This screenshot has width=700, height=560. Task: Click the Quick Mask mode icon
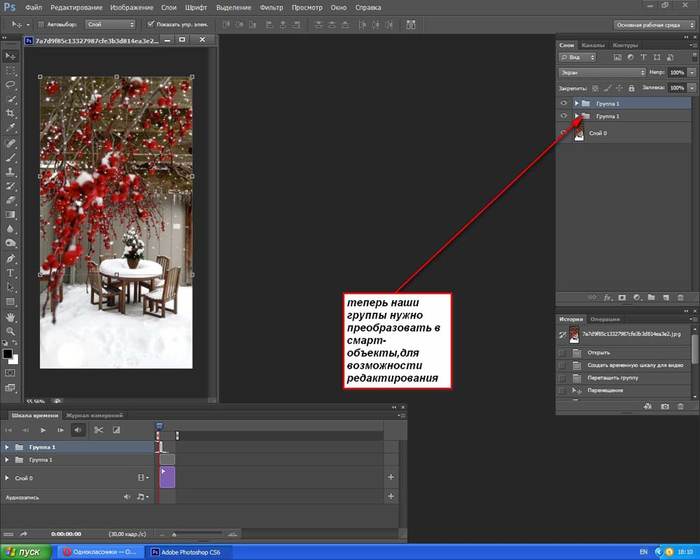click(x=10, y=373)
